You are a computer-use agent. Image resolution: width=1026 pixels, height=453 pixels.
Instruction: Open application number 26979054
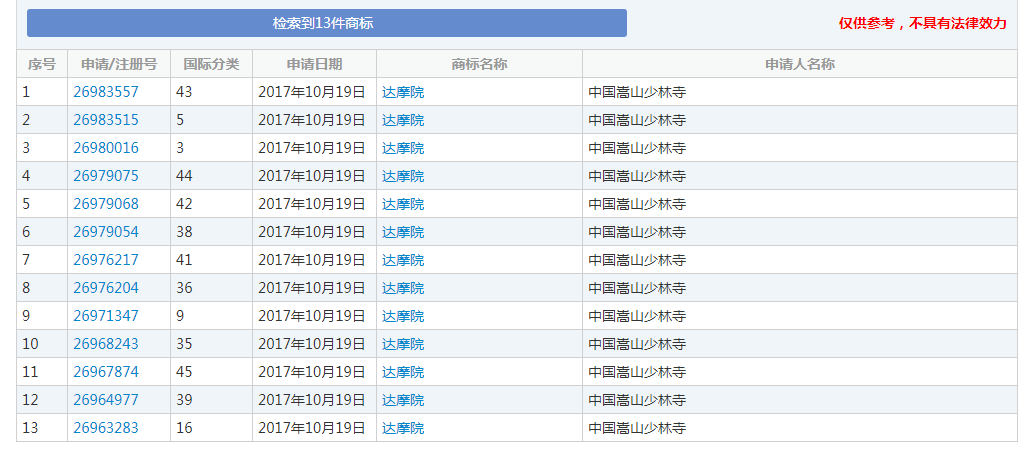[106, 232]
